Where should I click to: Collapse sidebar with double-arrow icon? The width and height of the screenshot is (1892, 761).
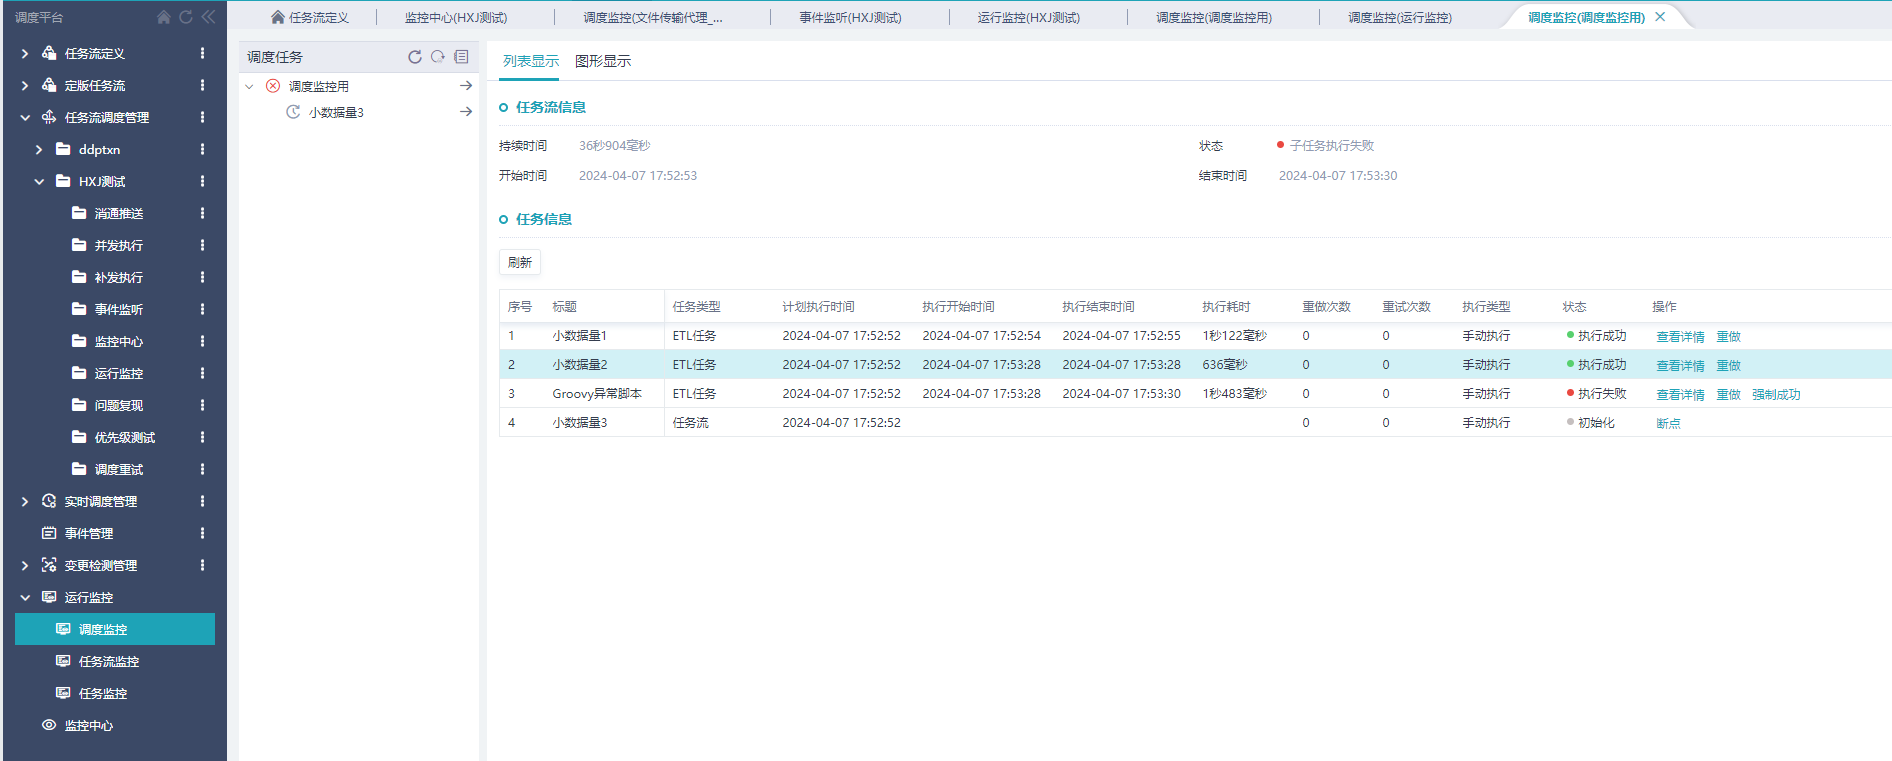[208, 17]
